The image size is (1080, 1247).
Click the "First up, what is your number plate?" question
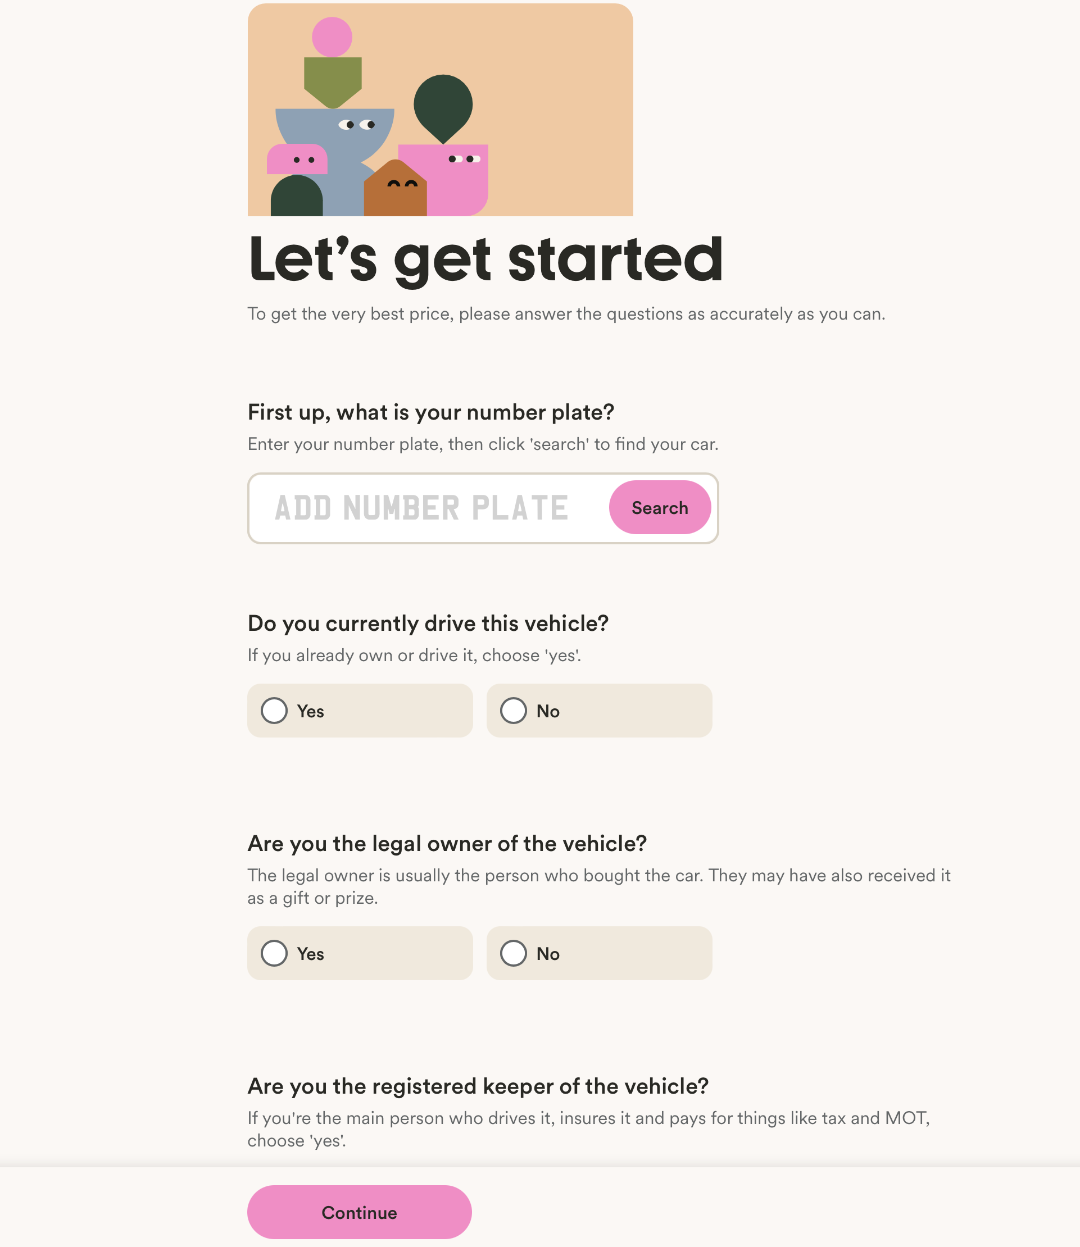tap(431, 412)
